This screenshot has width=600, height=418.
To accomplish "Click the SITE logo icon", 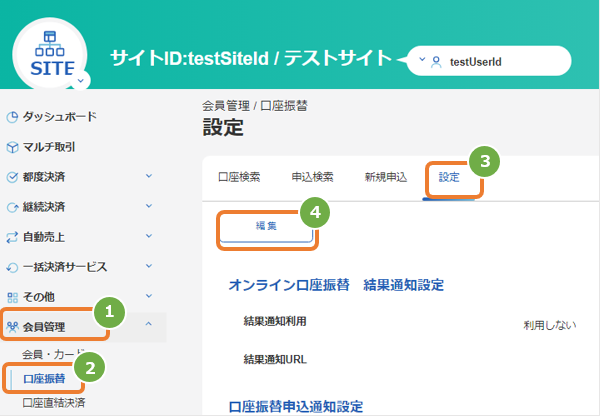I will [50, 54].
